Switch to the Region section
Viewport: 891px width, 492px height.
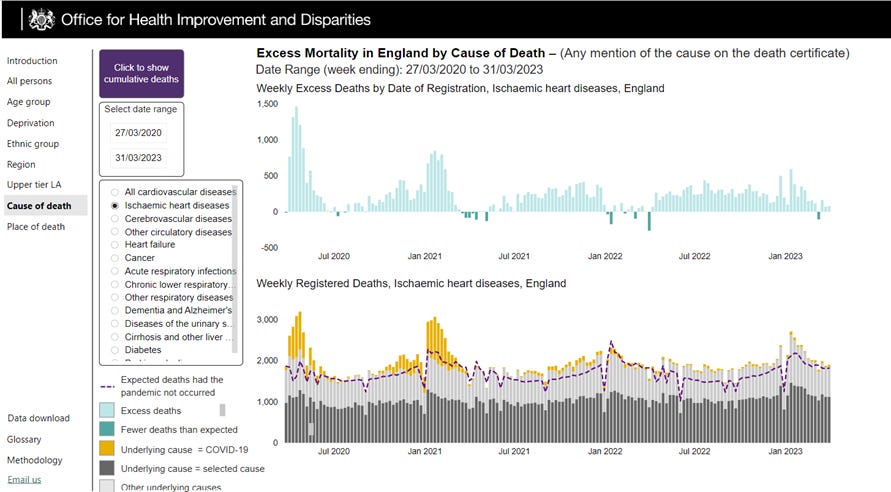point(21,164)
